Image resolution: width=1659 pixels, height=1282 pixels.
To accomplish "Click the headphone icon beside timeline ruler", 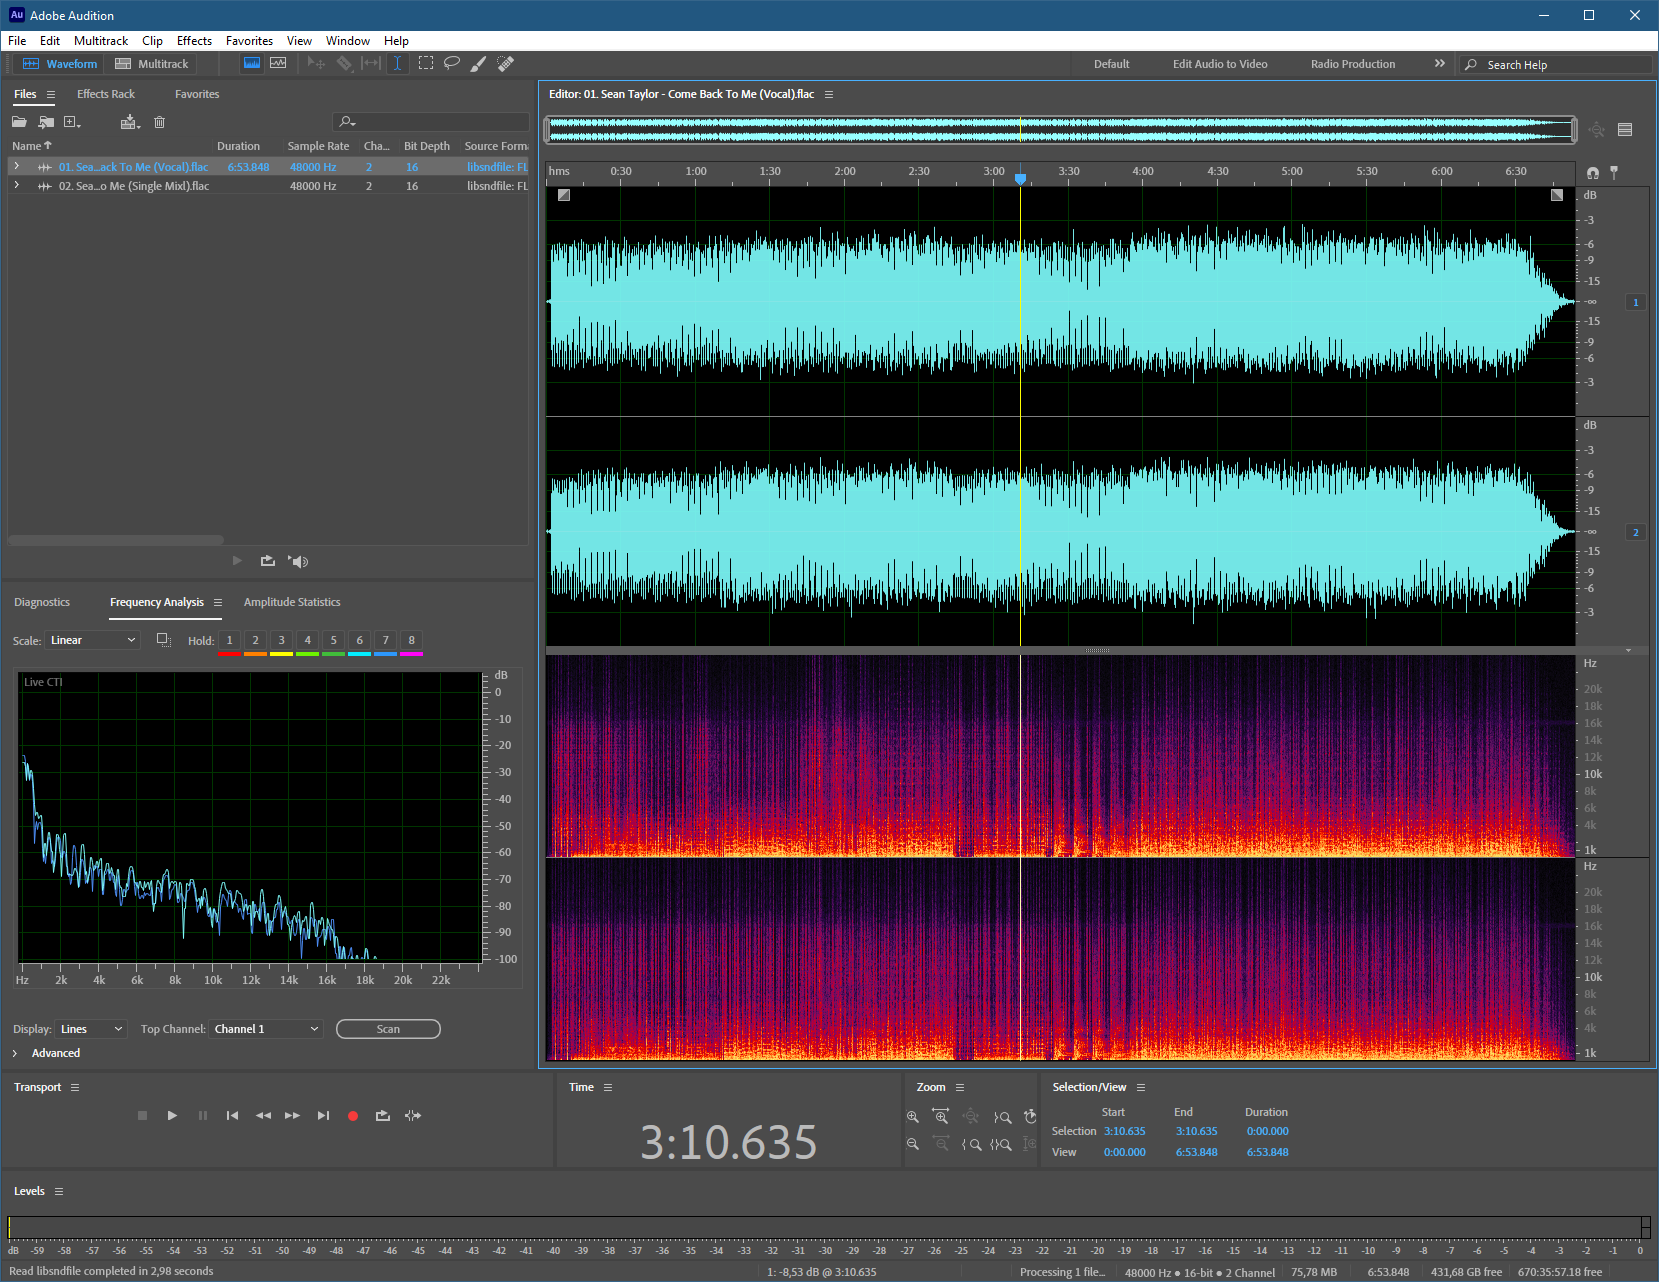I will [x=1593, y=173].
